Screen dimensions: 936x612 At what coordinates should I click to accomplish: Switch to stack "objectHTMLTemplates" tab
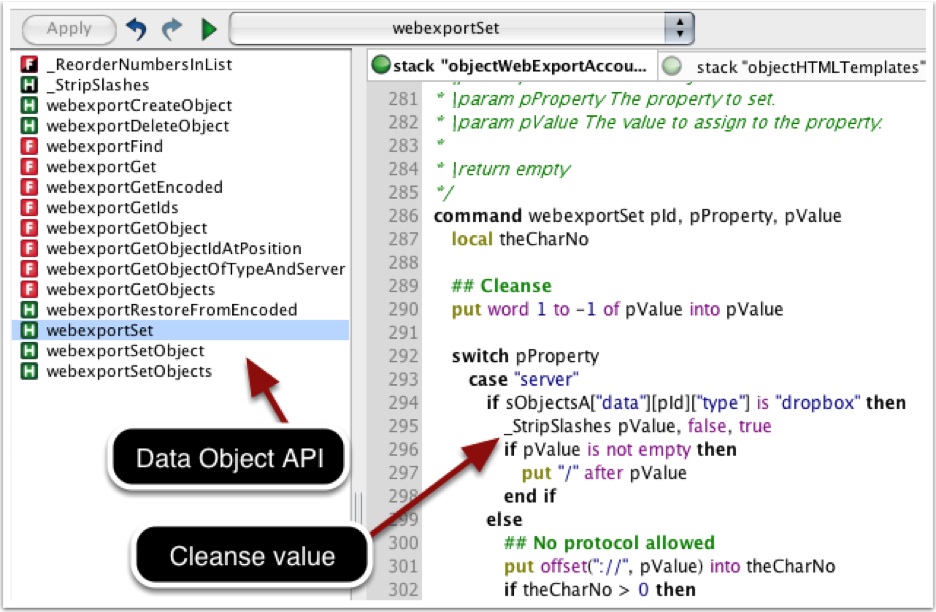tap(793, 66)
